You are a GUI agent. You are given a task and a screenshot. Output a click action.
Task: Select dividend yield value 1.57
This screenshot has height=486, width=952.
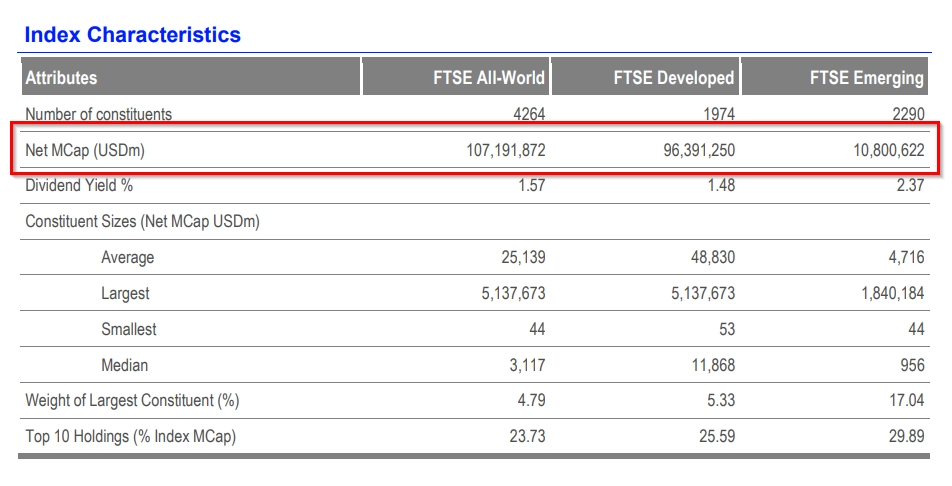(532, 185)
